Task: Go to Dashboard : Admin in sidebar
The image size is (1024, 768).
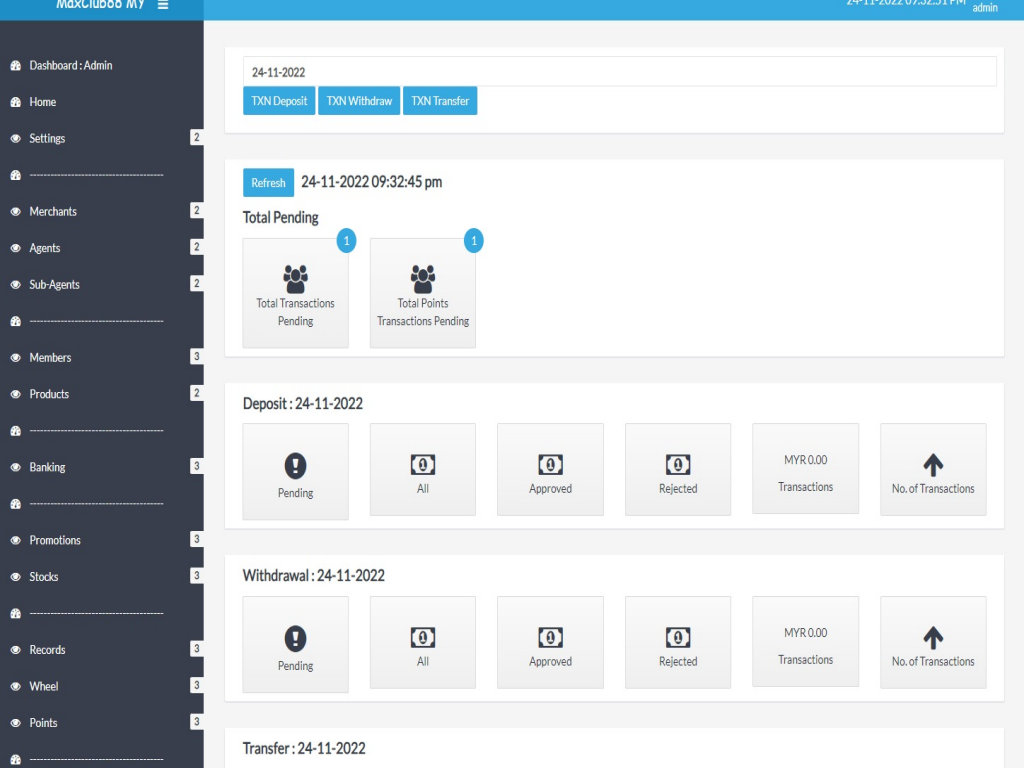Action: 70,66
